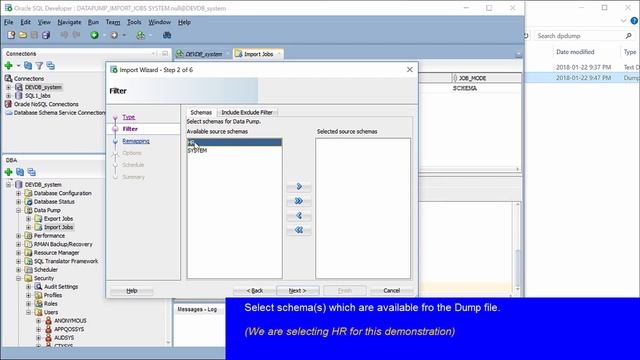Expand RMAN Backup/Recovery node

18,244
